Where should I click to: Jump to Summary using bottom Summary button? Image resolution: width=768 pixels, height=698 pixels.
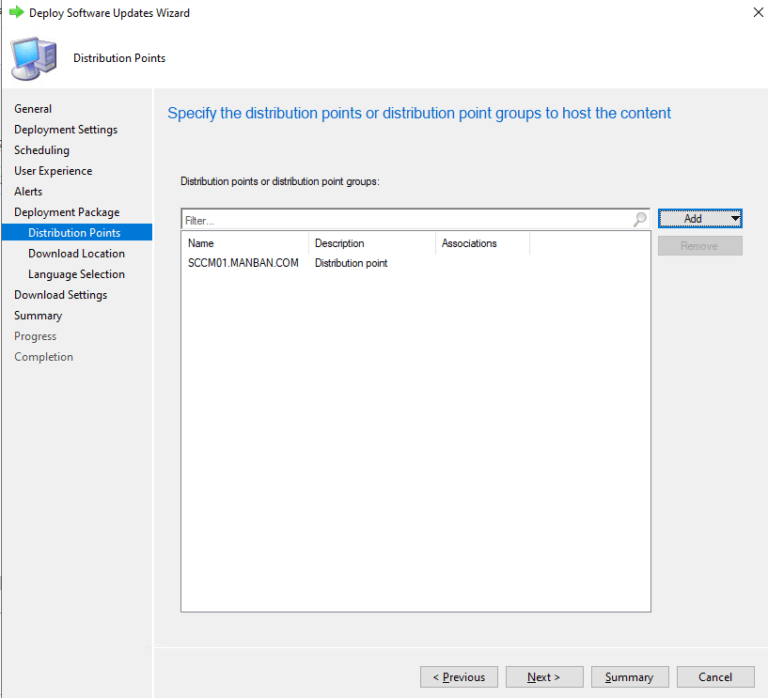click(x=629, y=677)
